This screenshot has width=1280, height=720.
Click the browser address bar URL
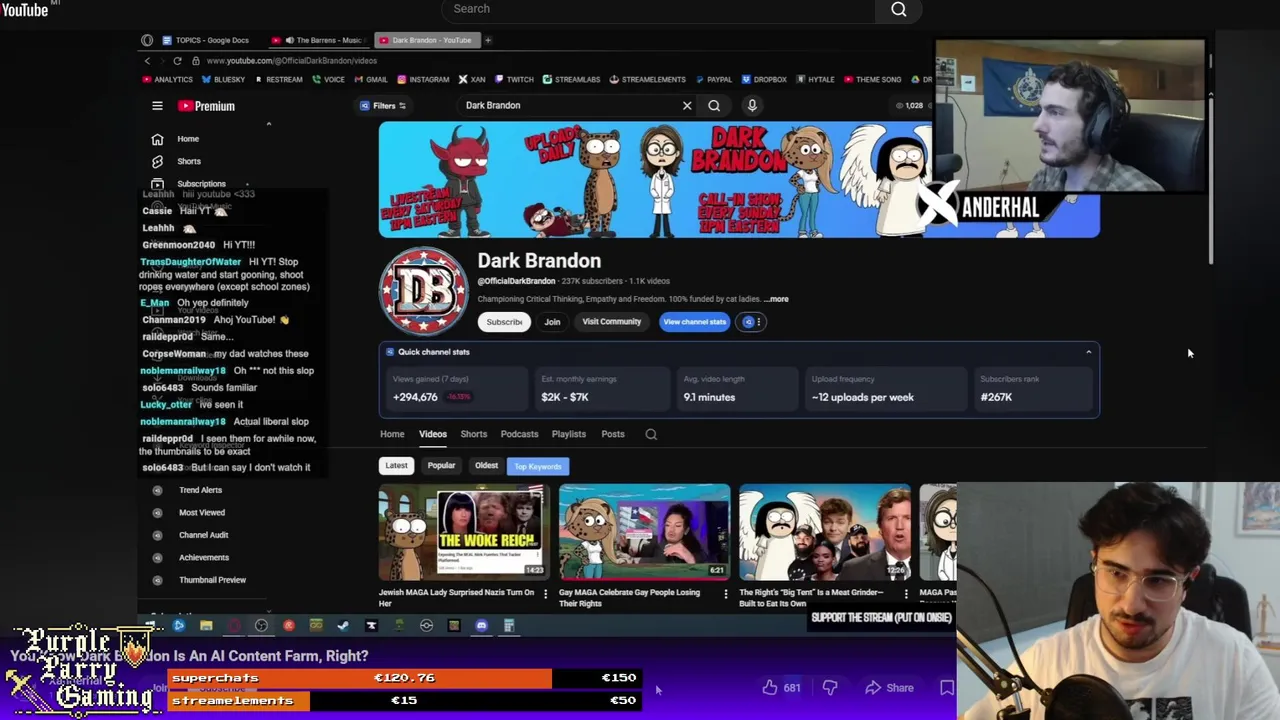292,61
